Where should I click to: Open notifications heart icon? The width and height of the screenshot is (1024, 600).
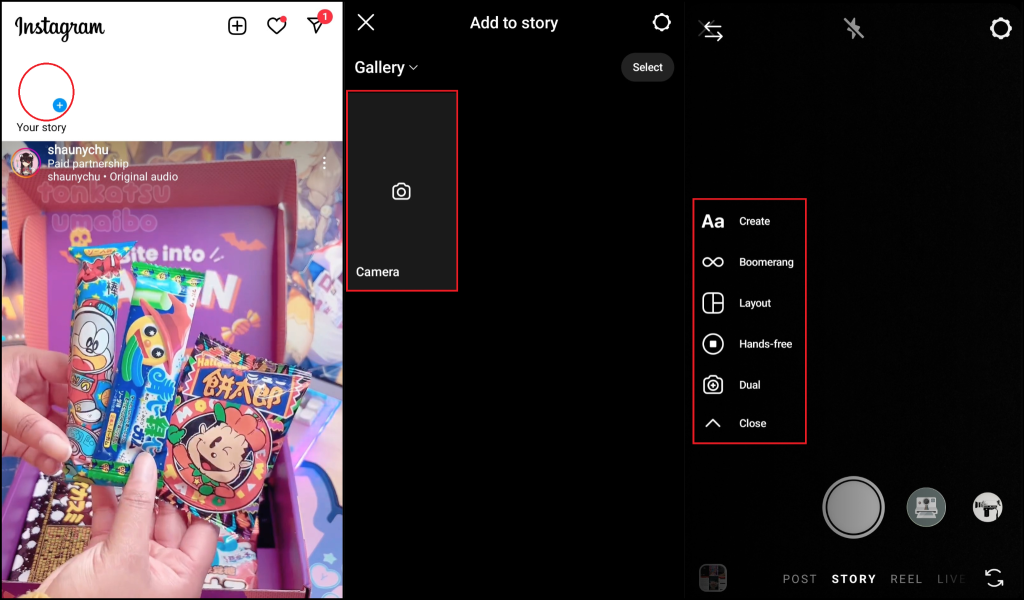pyautogui.click(x=277, y=27)
